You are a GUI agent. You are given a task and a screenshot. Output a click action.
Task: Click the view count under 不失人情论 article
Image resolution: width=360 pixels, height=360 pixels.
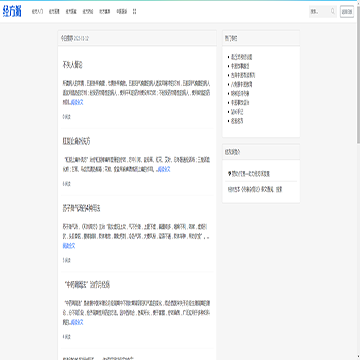coord(66,117)
